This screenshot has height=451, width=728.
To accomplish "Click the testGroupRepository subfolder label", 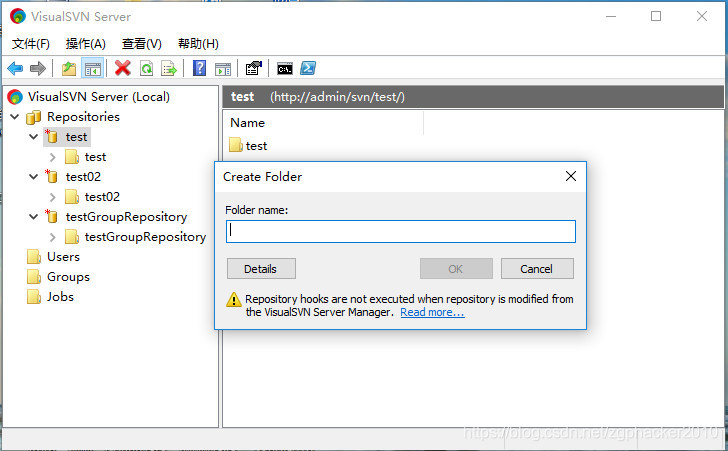I will coord(145,237).
